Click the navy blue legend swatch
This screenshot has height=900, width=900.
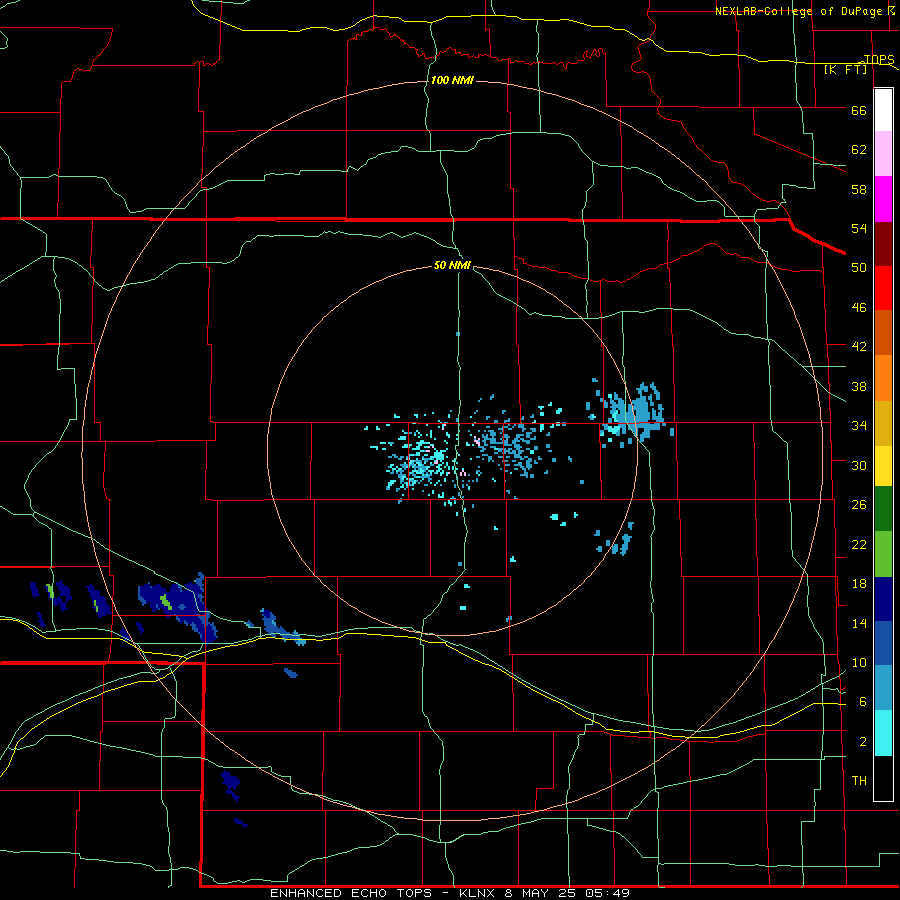(x=883, y=599)
